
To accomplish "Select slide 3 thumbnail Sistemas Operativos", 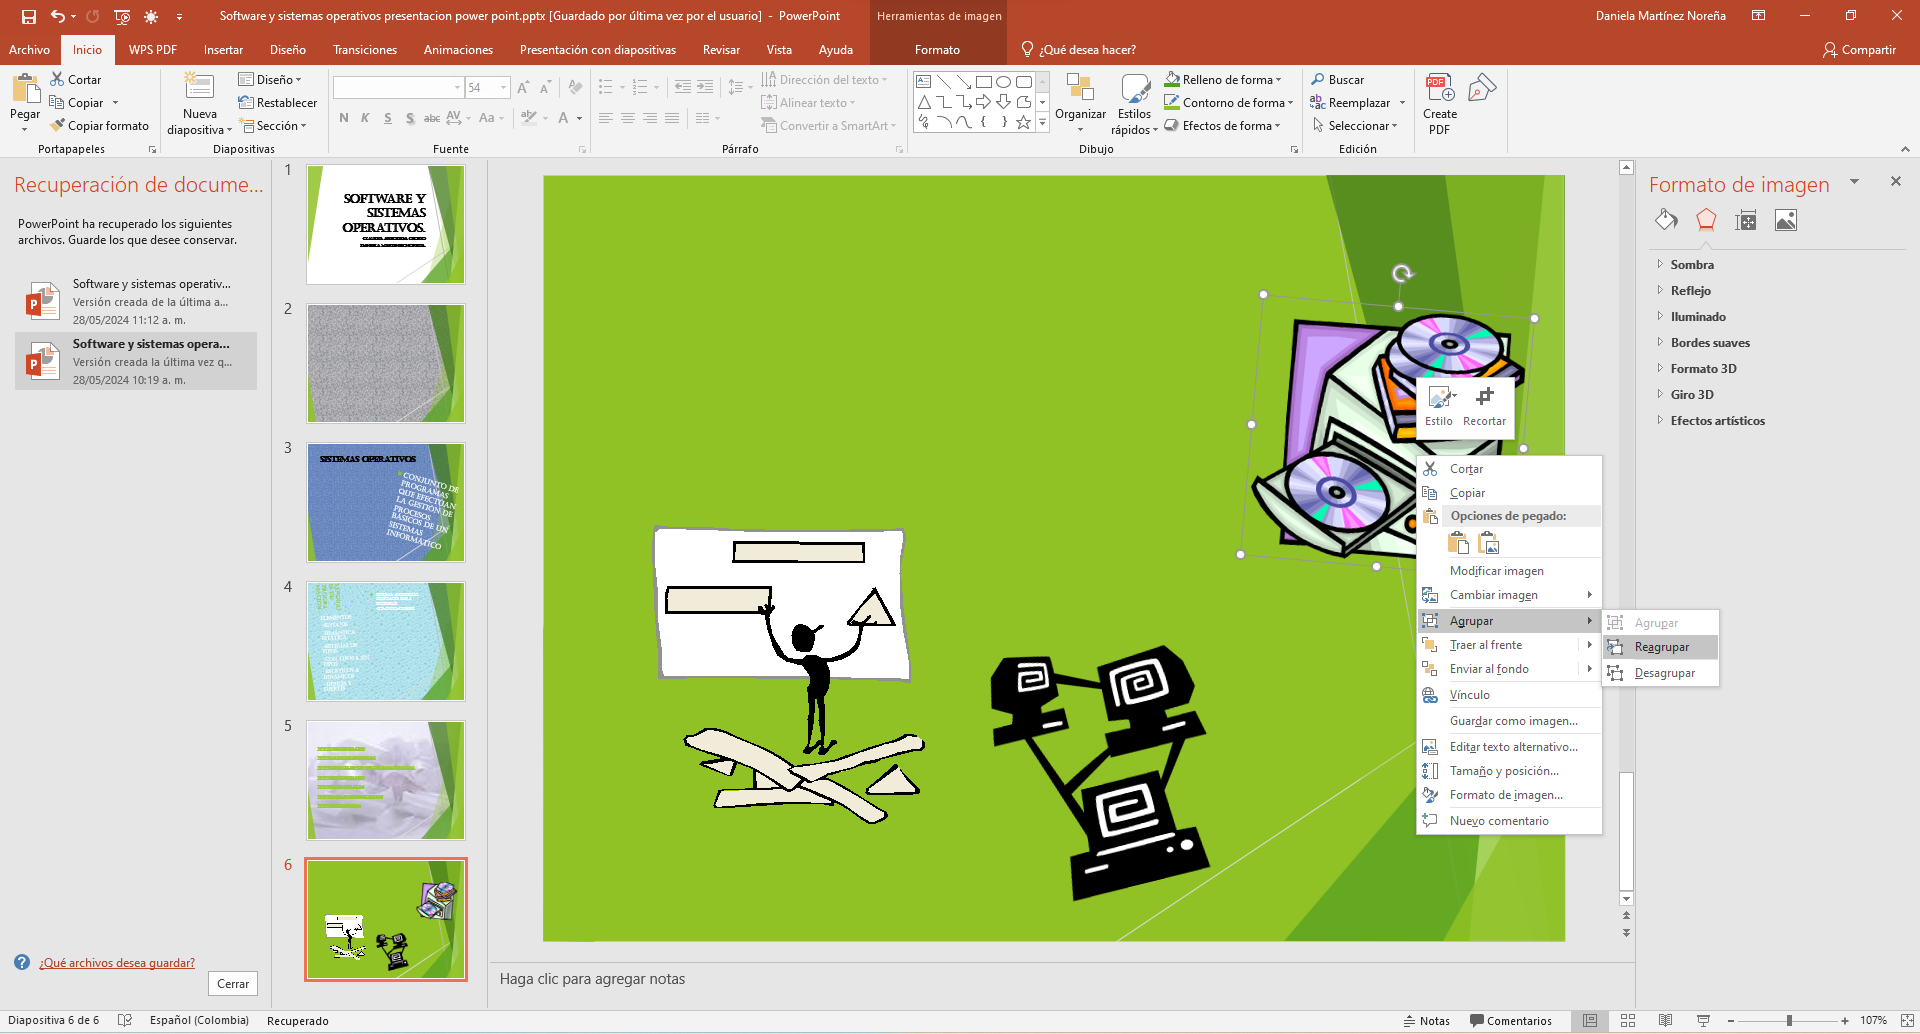I will point(385,502).
